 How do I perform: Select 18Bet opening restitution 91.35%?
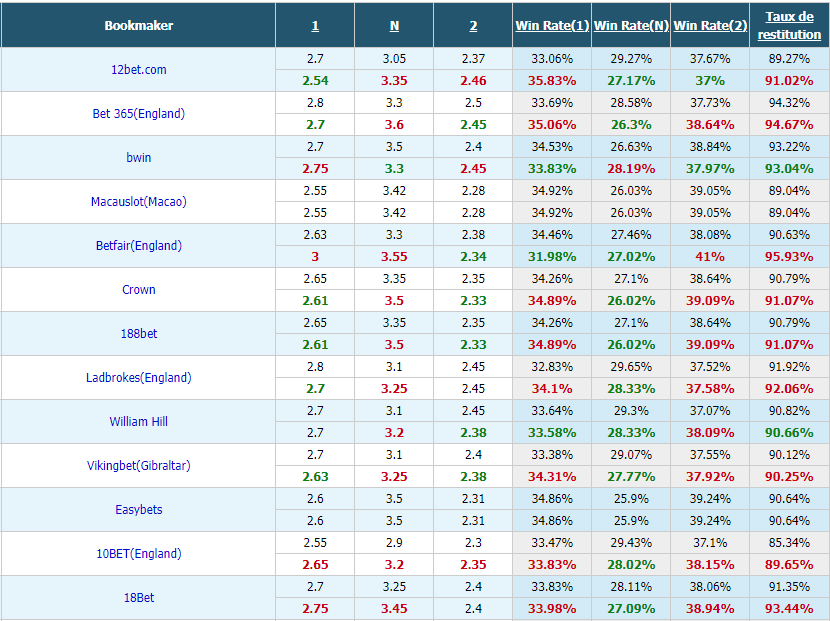(789, 587)
